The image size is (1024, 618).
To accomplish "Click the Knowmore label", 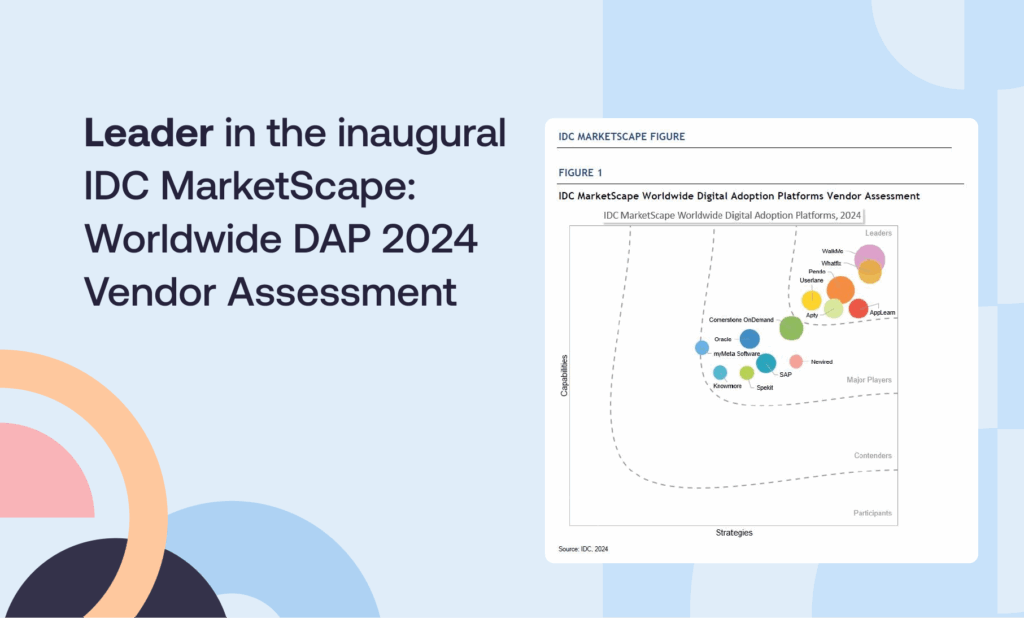I will tap(728, 386).
